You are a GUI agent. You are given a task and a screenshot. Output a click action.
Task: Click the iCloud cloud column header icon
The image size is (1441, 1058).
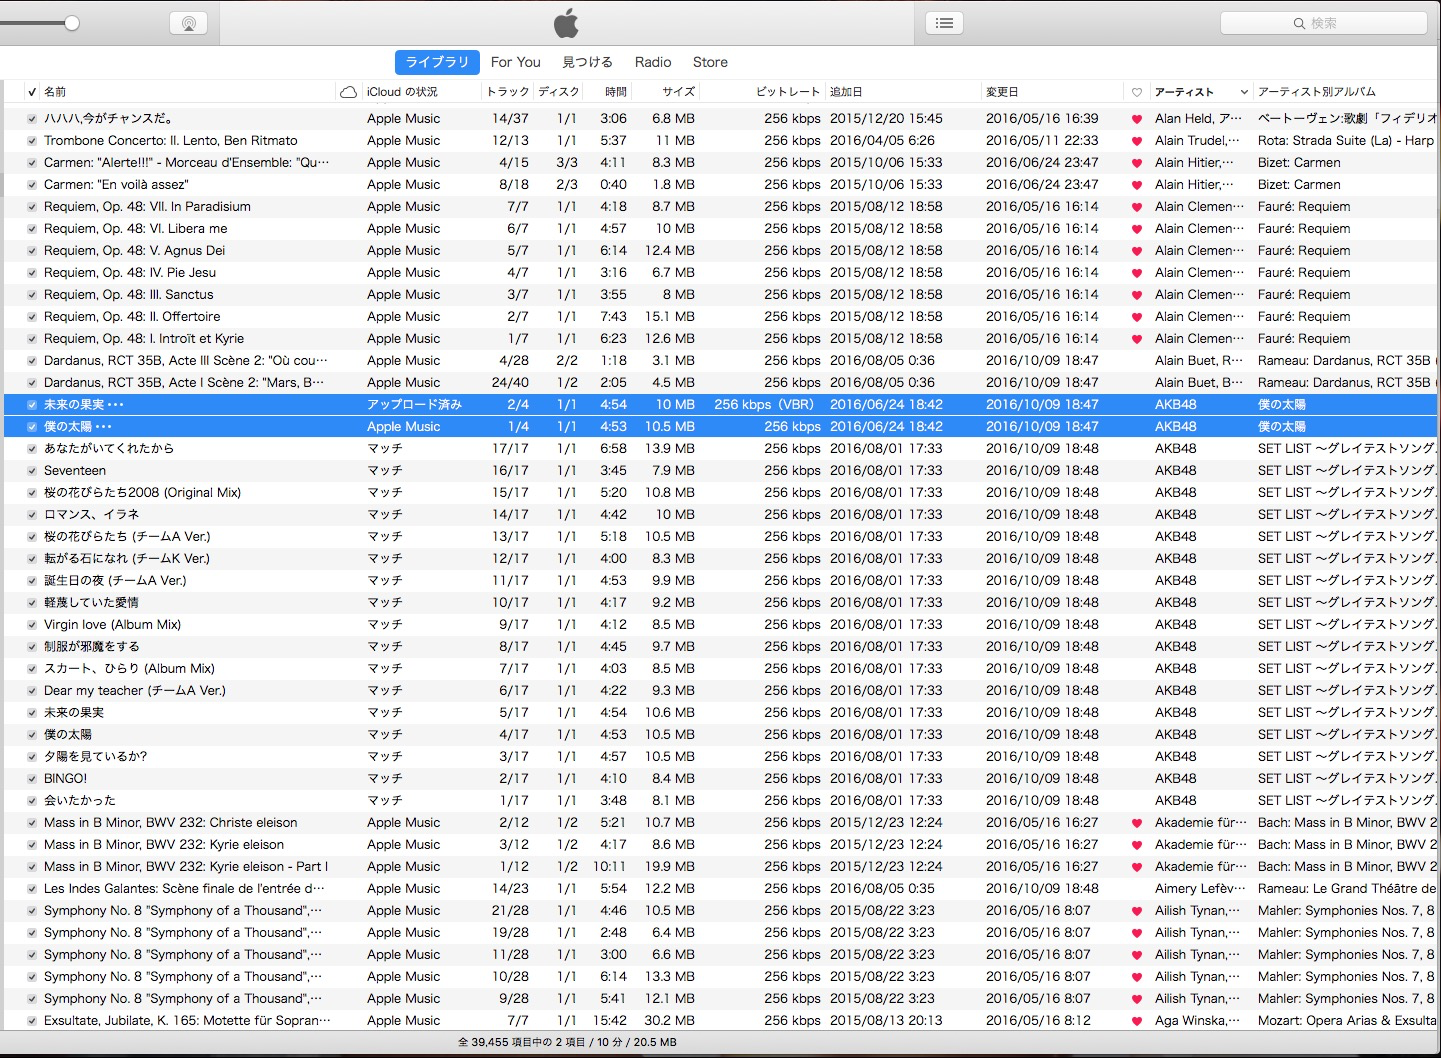pyautogui.click(x=348, y=92)
